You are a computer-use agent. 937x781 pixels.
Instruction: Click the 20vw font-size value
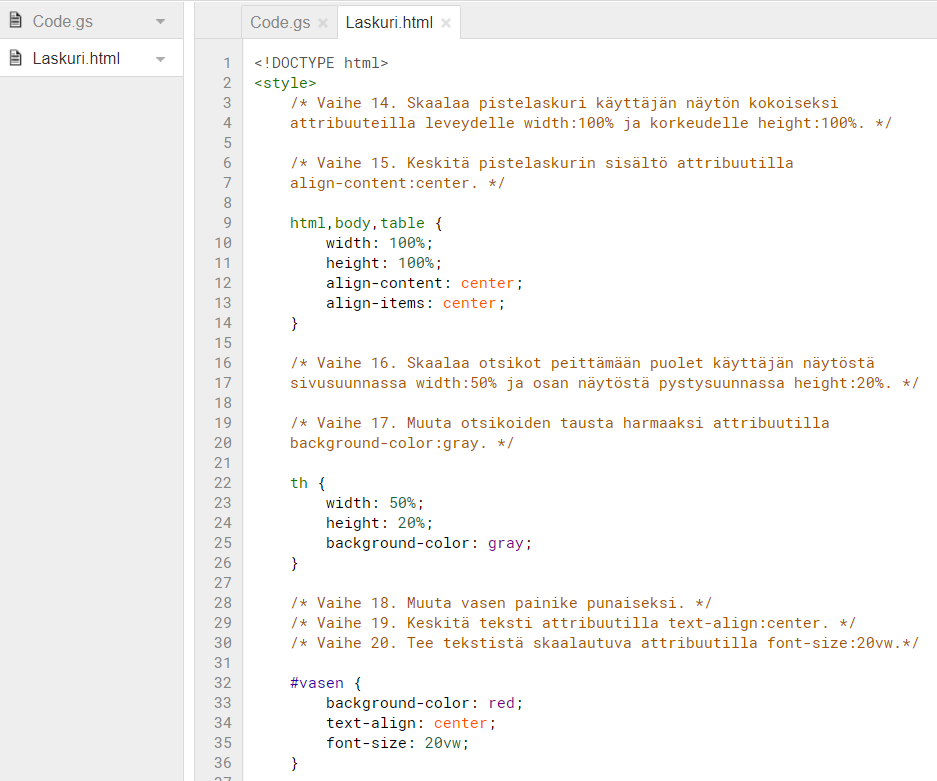[444, 743]
